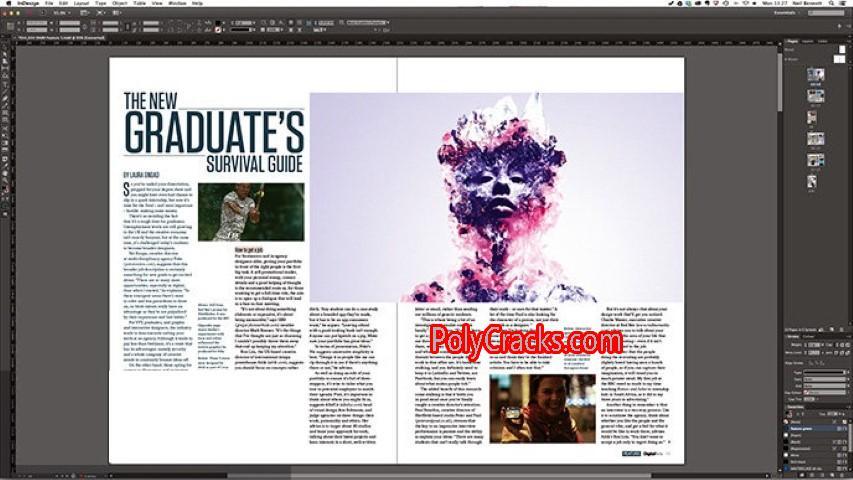Screen dimensions: 853x480
Task: Open the Type menu
Action: (x=101, y=3)
